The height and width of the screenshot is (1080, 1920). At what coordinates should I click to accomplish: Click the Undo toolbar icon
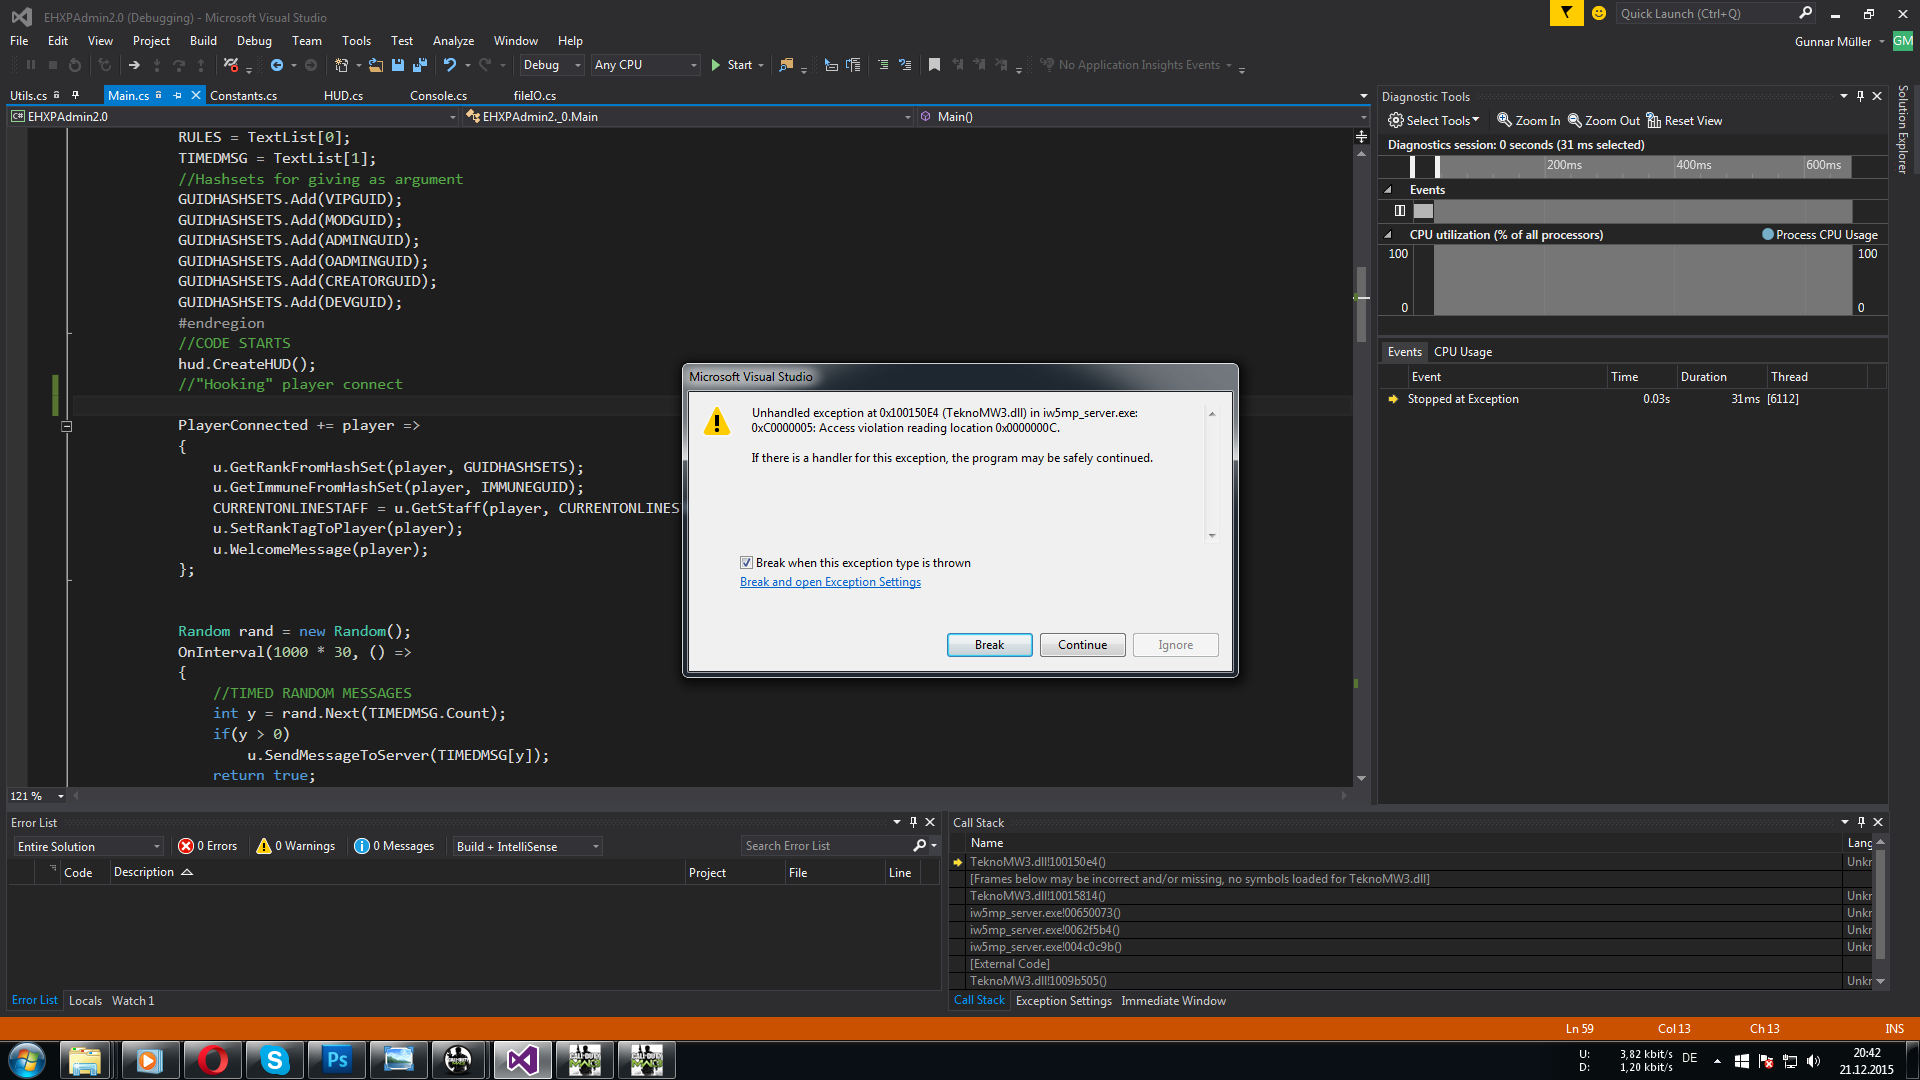pyautogui.click(x=450, y=65)
